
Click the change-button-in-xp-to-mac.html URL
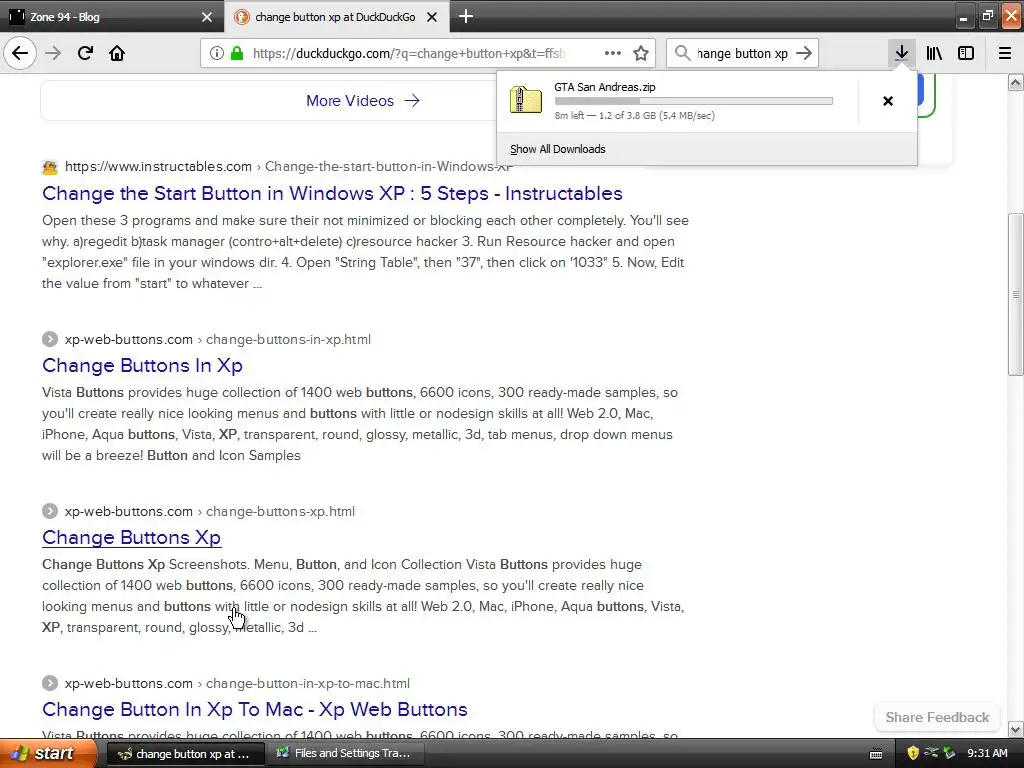[x=237, y=683]
